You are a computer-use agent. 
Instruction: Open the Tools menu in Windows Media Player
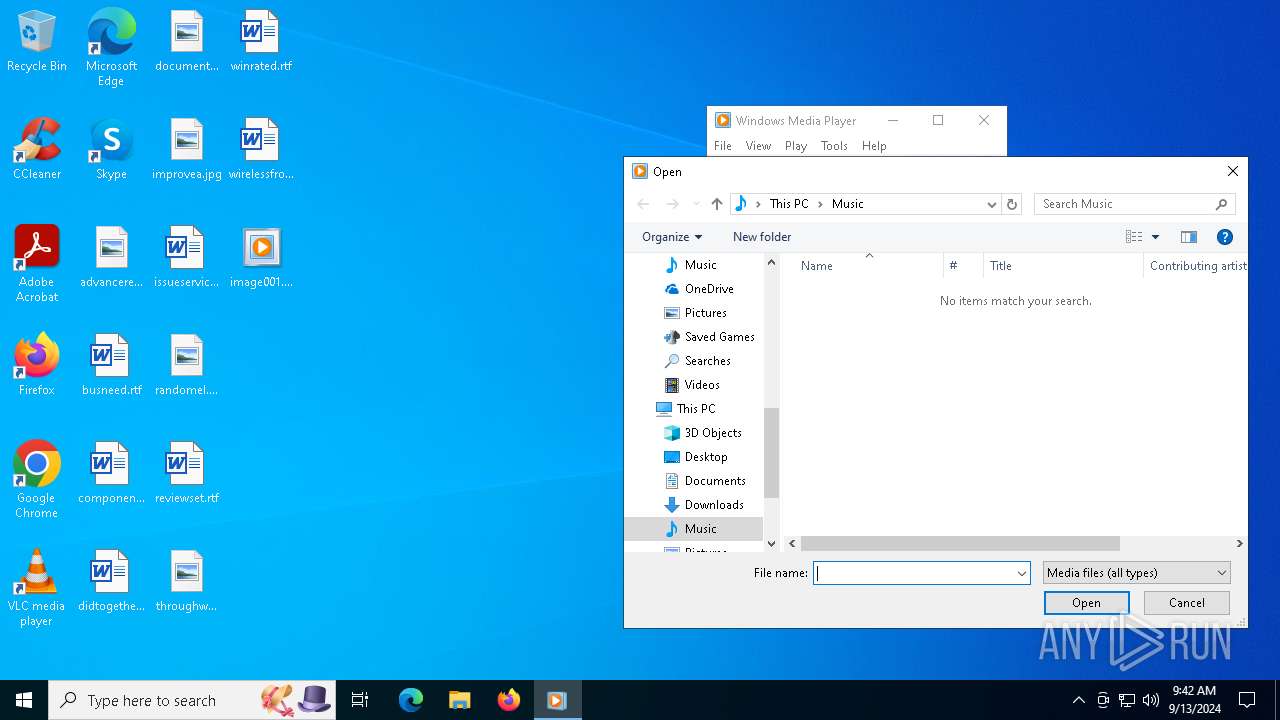[834, 146]
